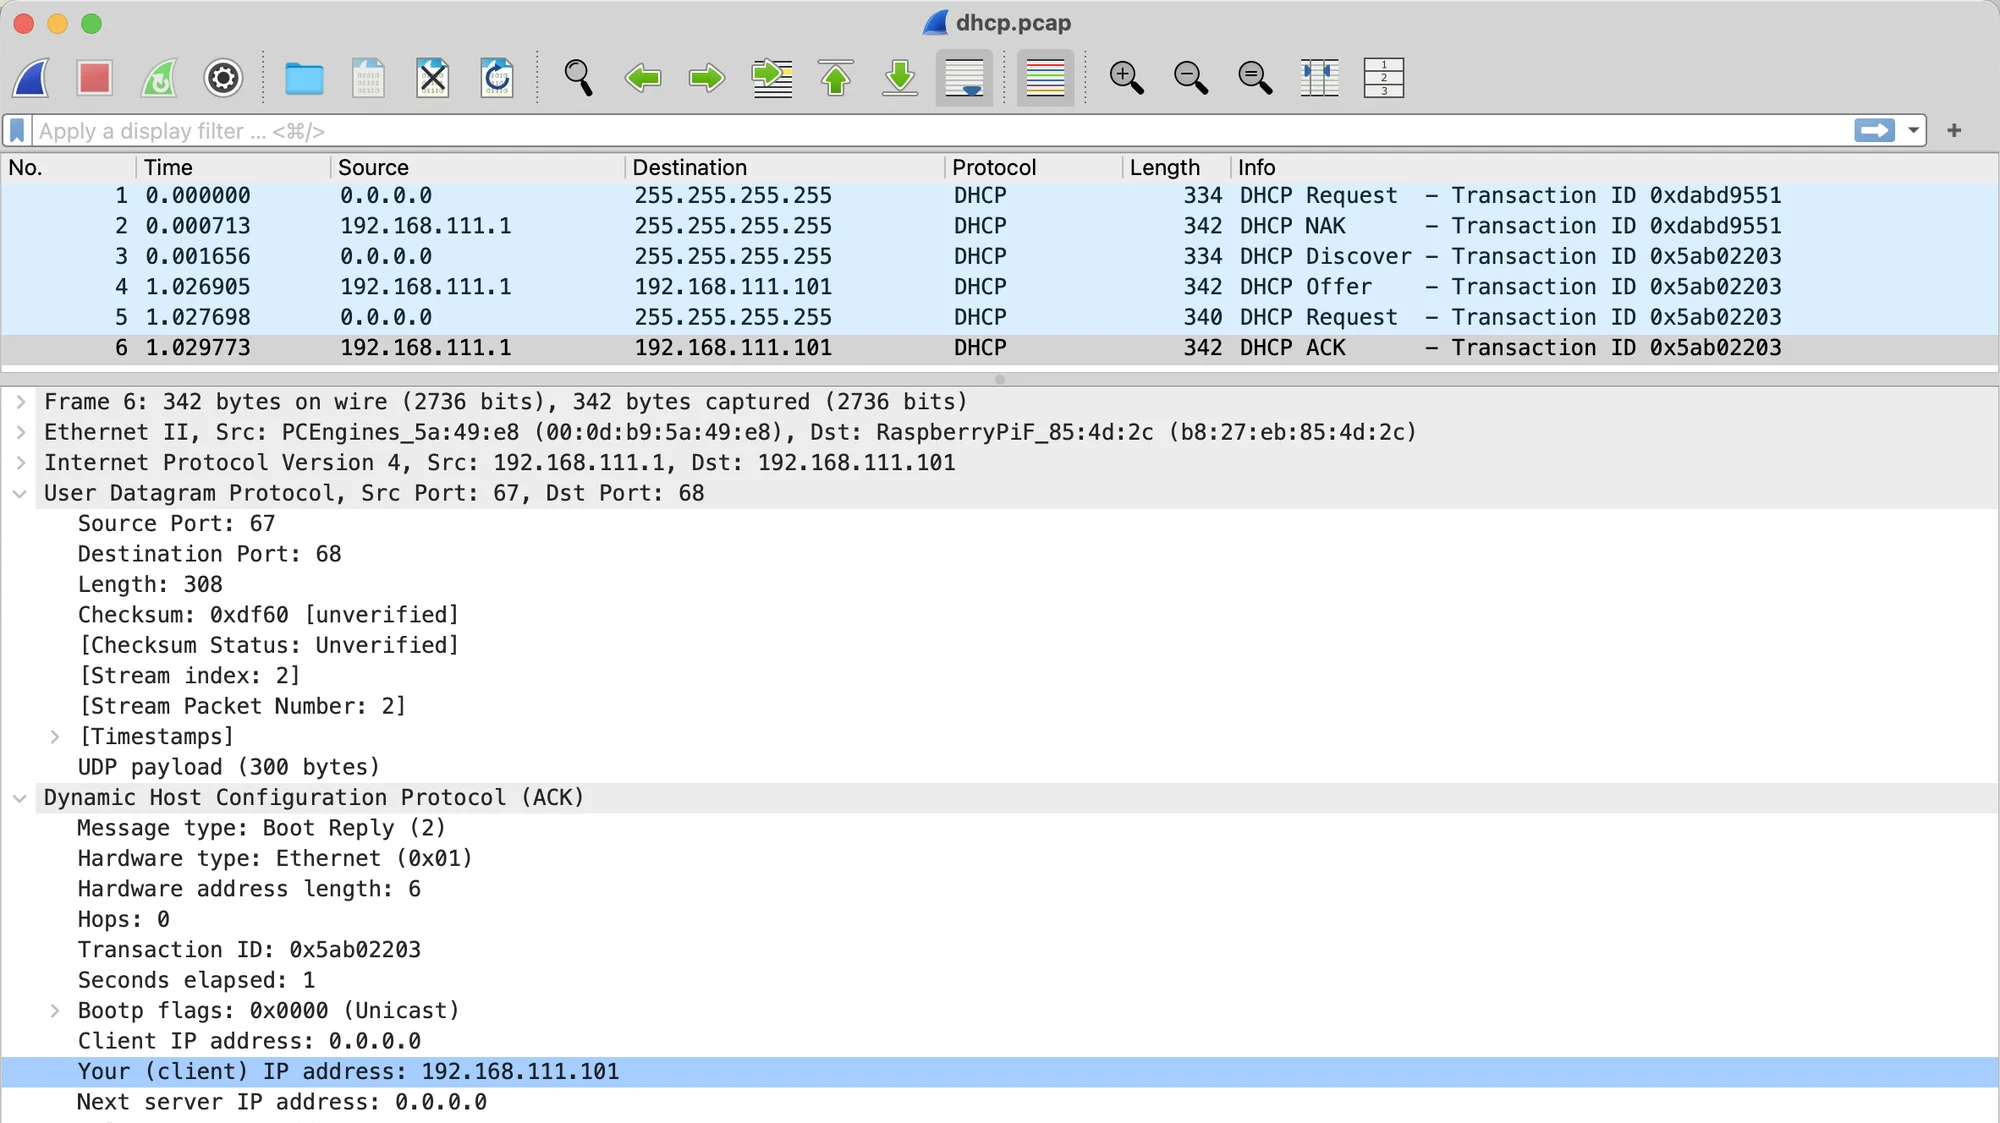Toggle auto-scroll during live capture
The image size is (2000, 1123).
coord(964,78)
